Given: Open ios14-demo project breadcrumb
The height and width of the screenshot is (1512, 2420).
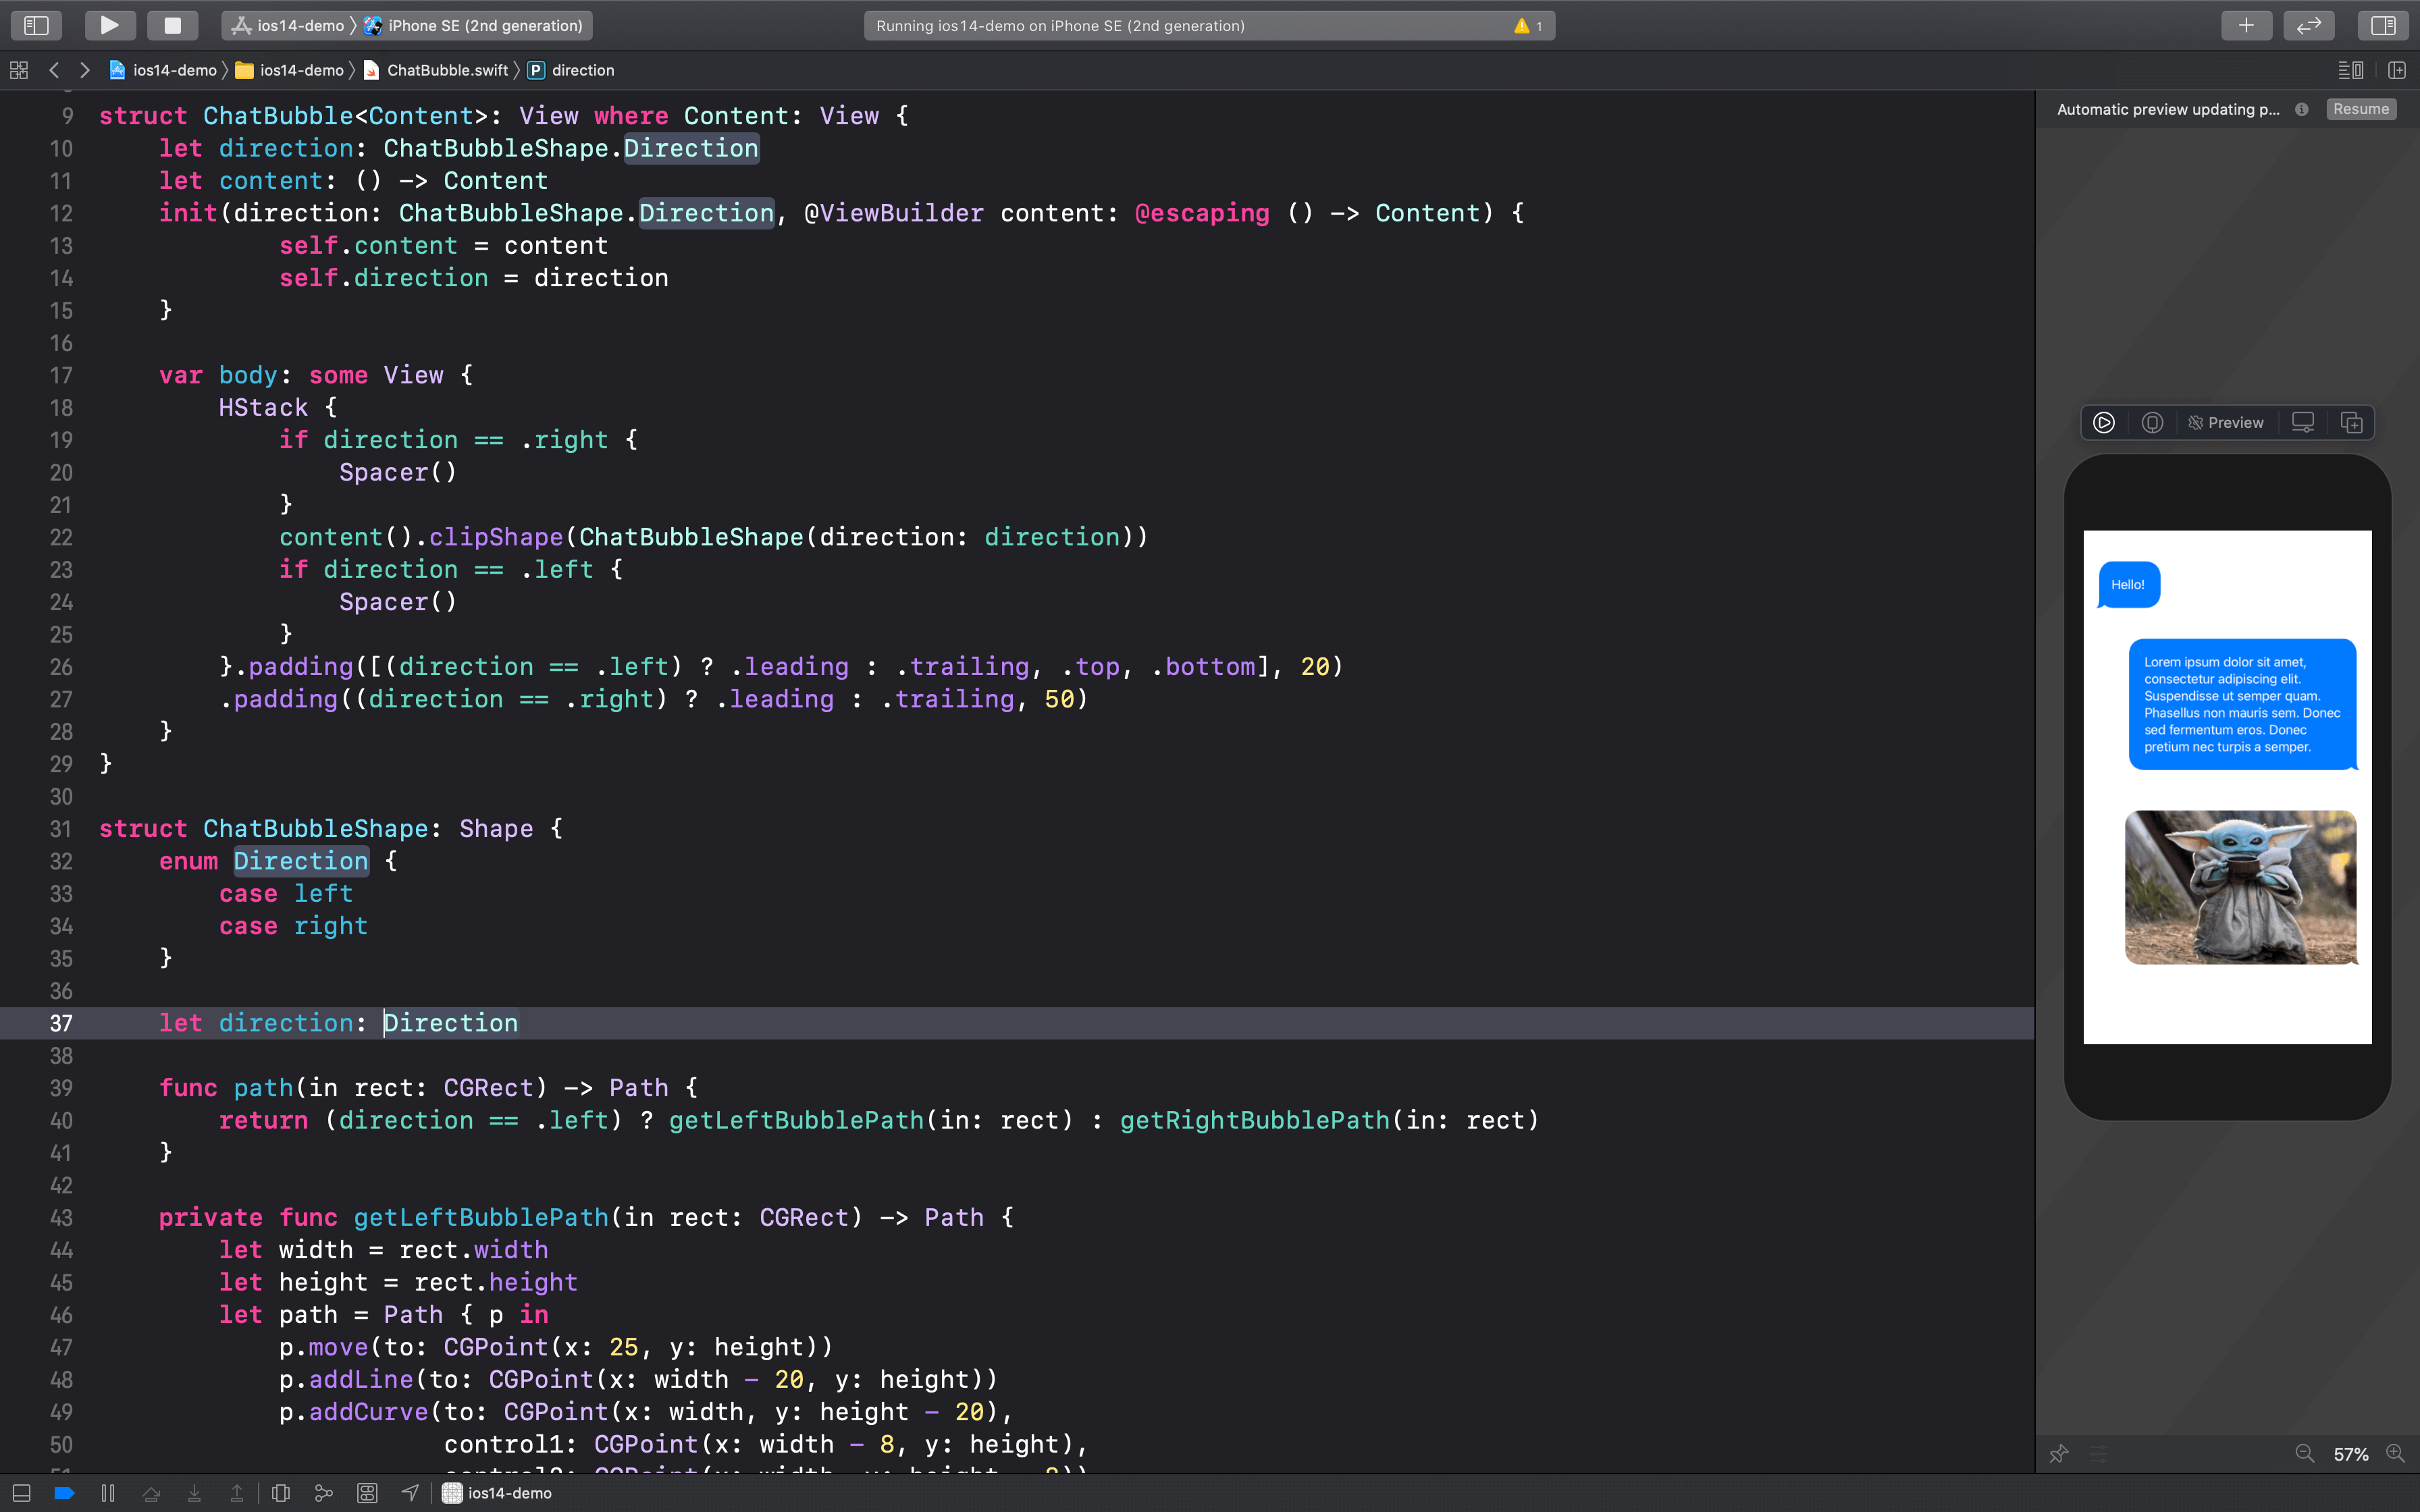Looking at the screenshot, I should (x=163, y=70).
